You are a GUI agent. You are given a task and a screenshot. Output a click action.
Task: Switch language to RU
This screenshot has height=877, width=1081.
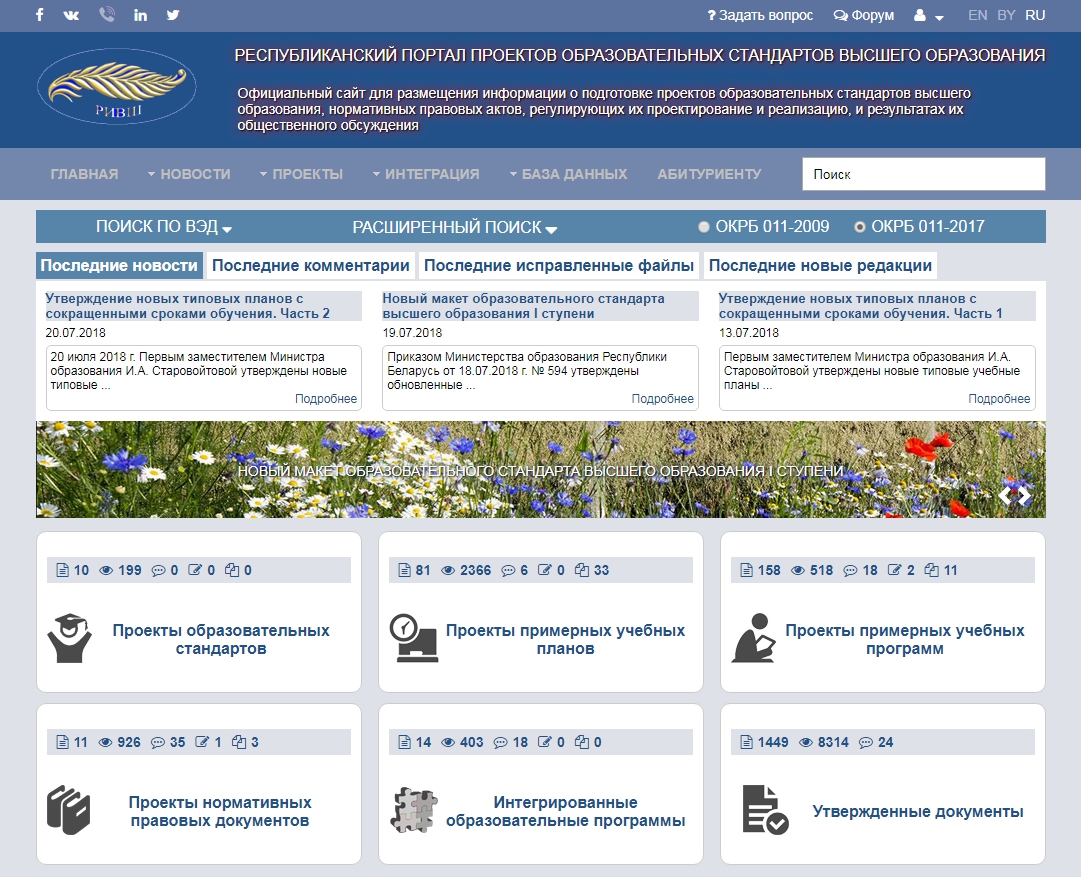(x=1035, y=15)
